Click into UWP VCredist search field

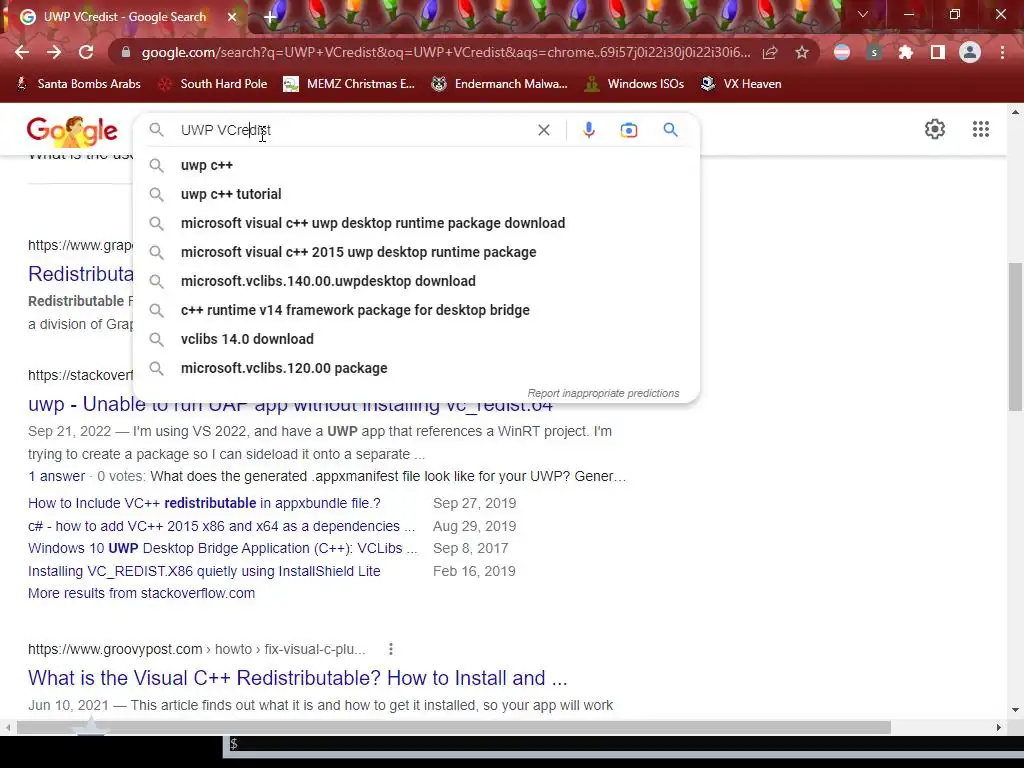353,130
